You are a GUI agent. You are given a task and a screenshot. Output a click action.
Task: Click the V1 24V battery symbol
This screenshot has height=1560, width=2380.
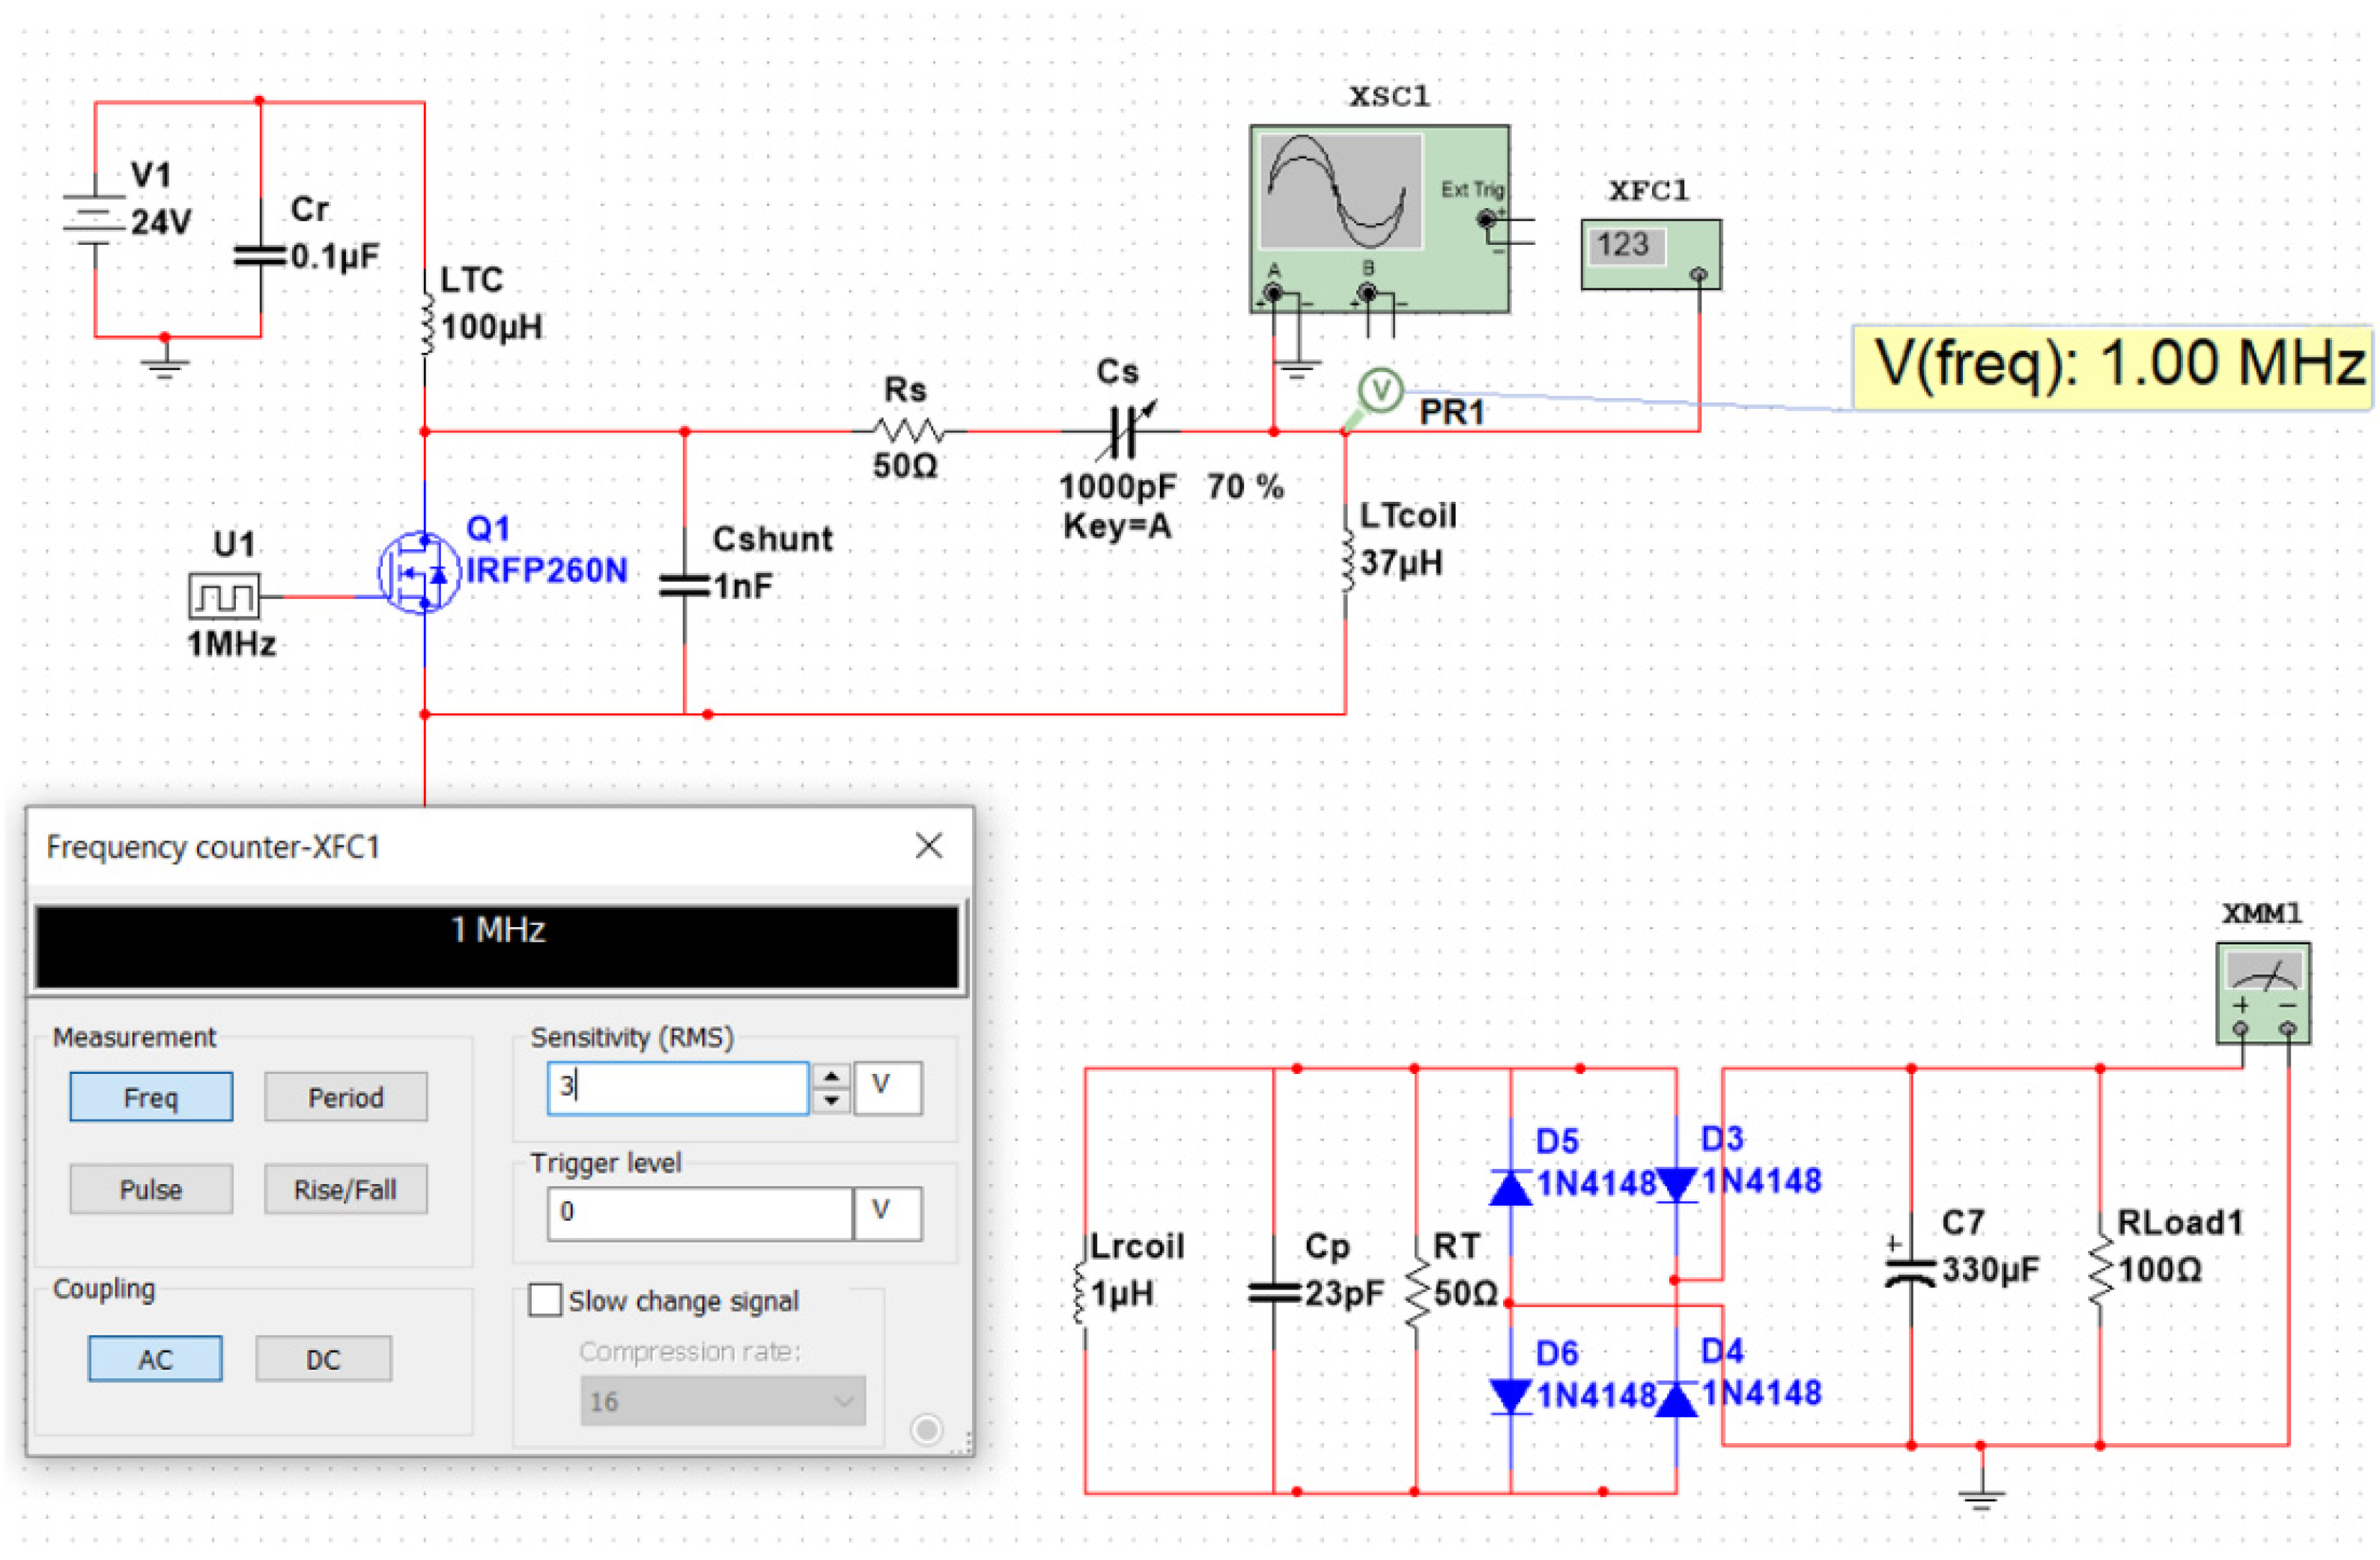click(x=95, y=220)
